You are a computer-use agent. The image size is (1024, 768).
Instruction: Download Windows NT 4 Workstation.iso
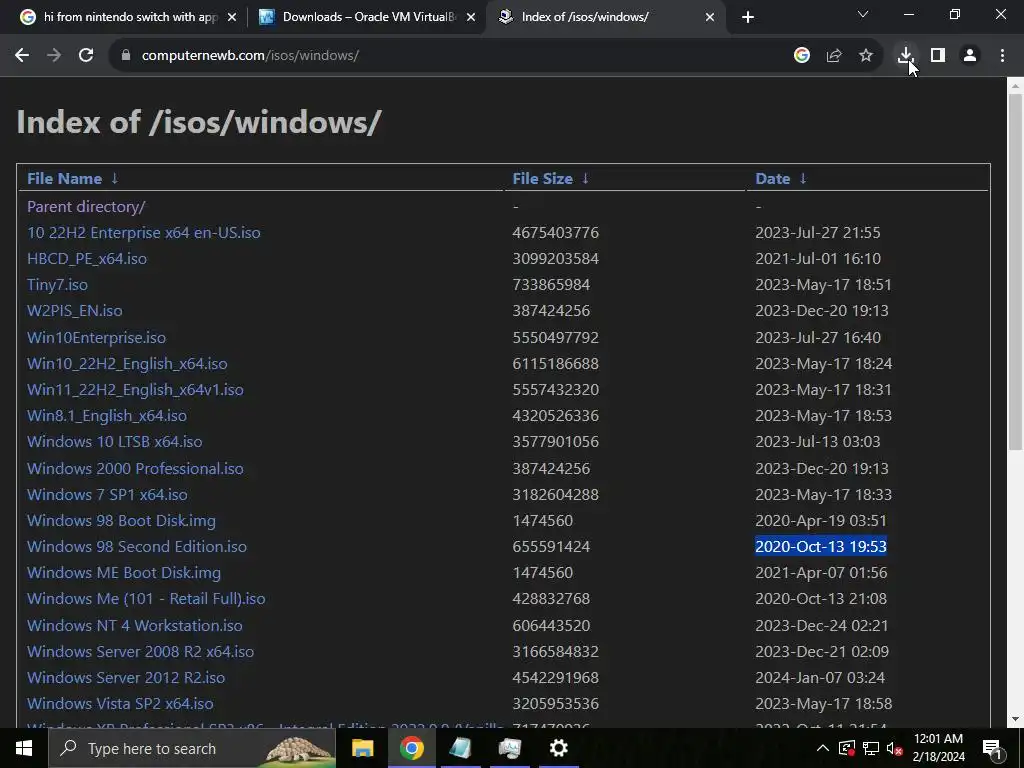(135, 626)
